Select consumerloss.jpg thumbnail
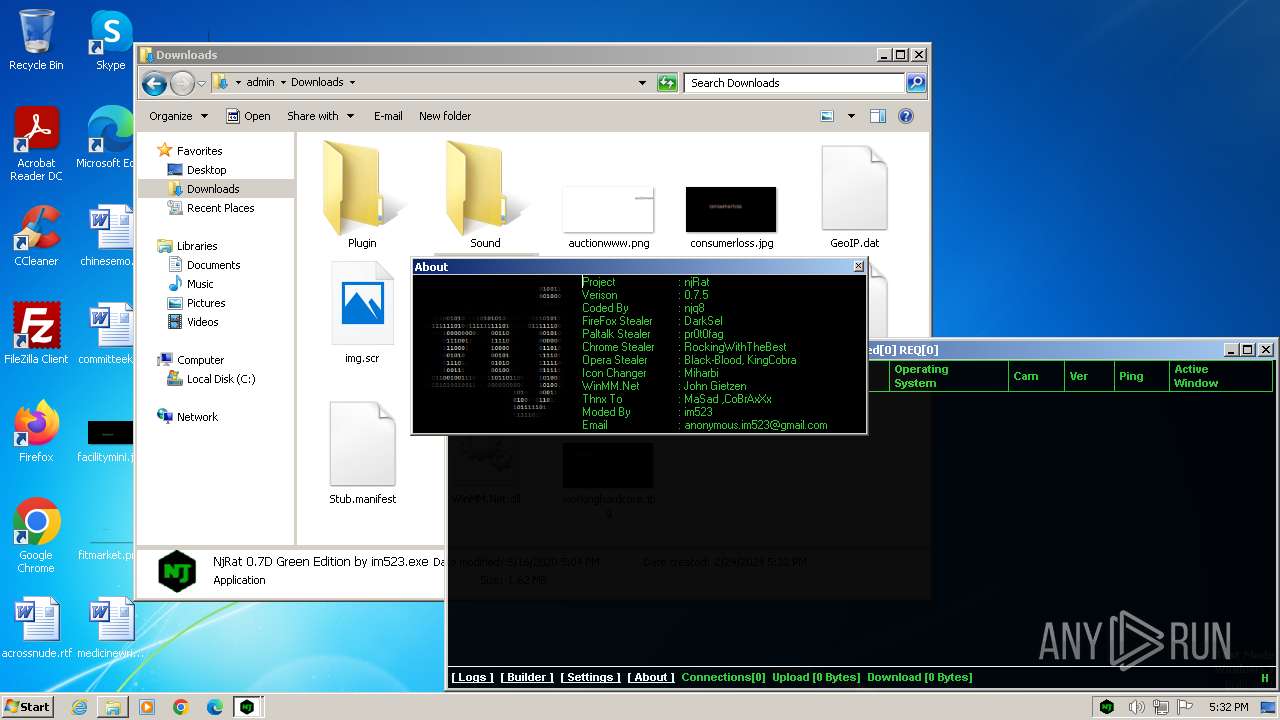The image size is (1280, 720). [731, 216]
